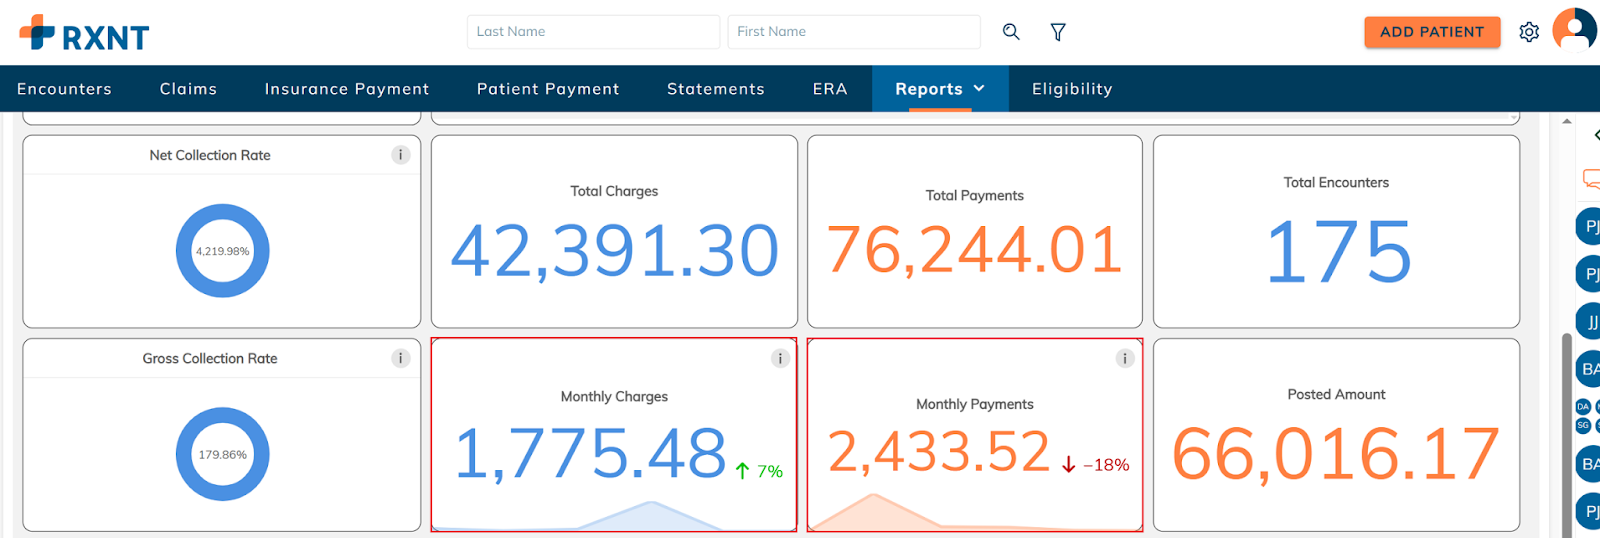
Task: Click the vertical page scrollbar
Action: pos(1567,430)
